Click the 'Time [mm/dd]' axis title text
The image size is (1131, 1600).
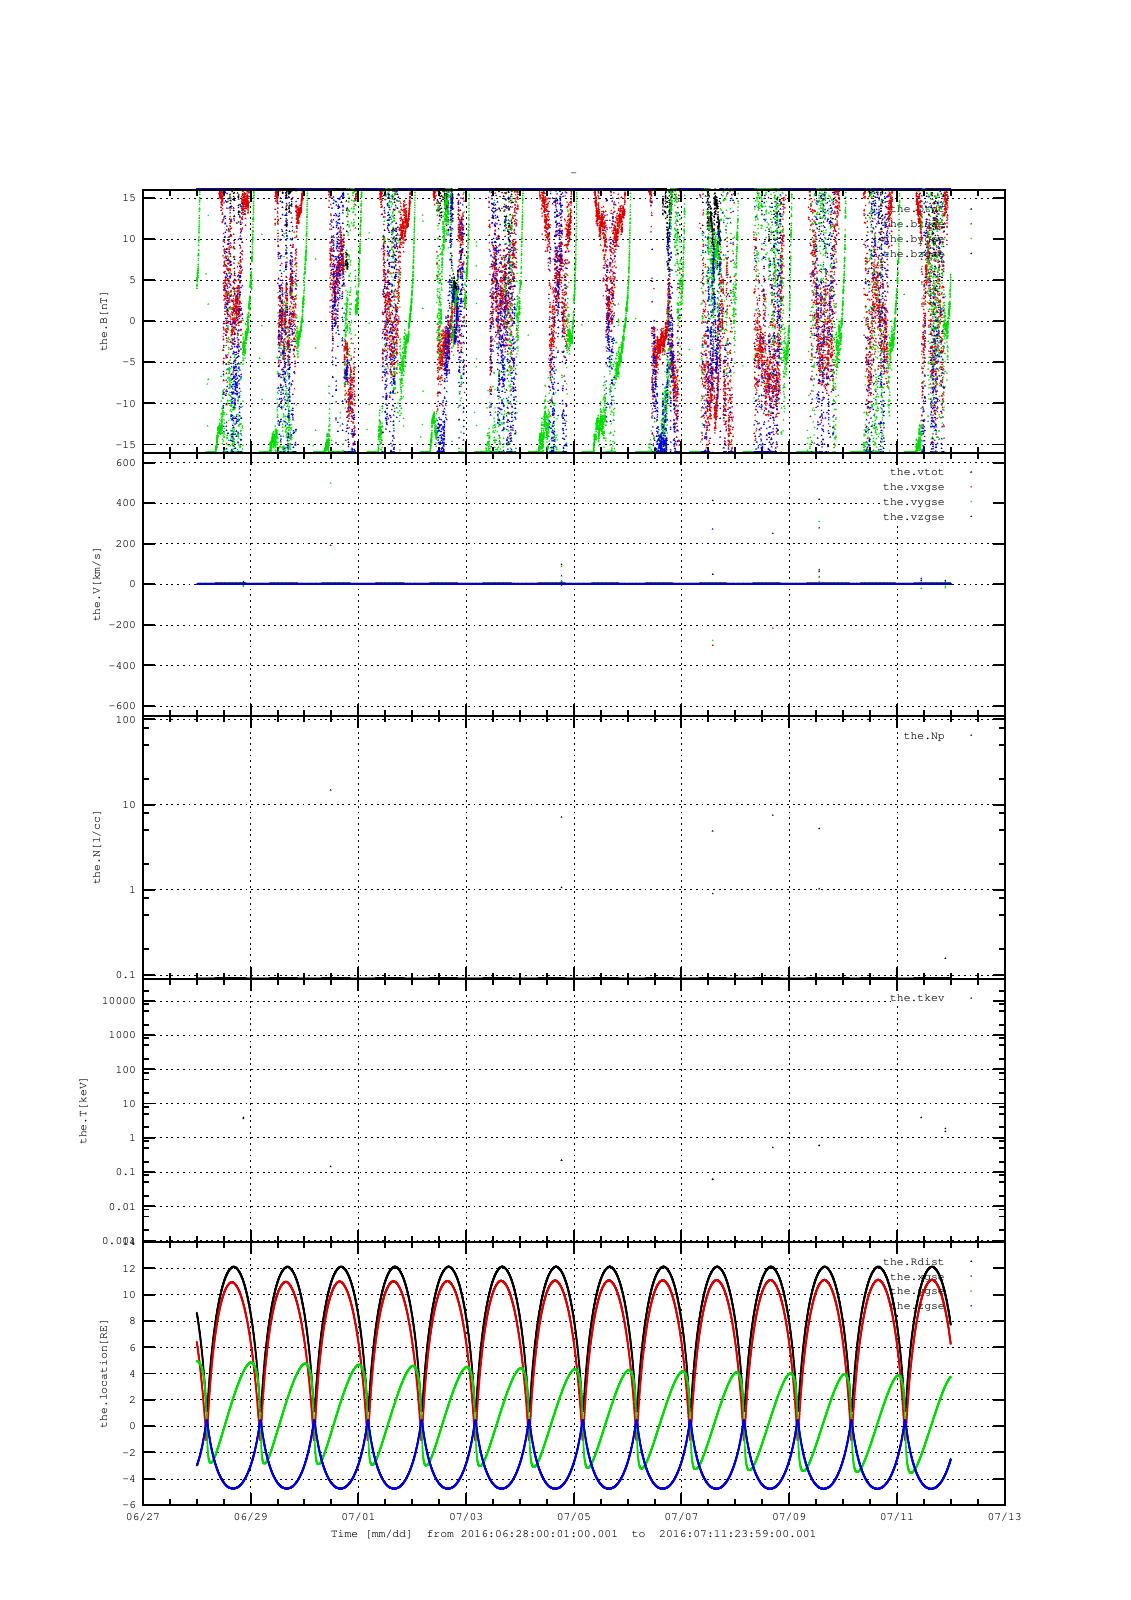(371, 1533)
